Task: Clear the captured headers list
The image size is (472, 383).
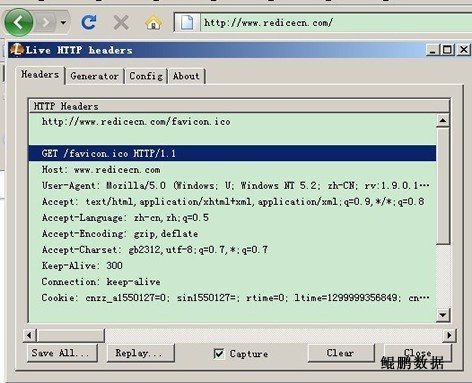Action: (x=341, y=353)
